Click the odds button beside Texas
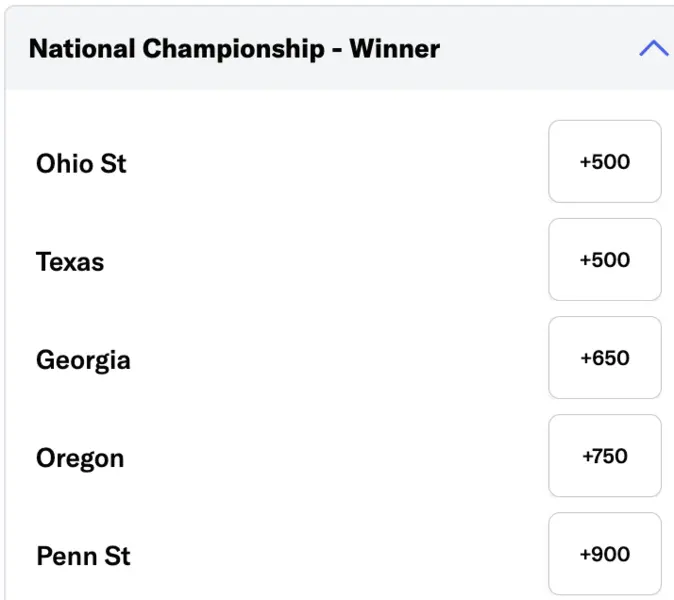674x600 pixels. (604, 260)
